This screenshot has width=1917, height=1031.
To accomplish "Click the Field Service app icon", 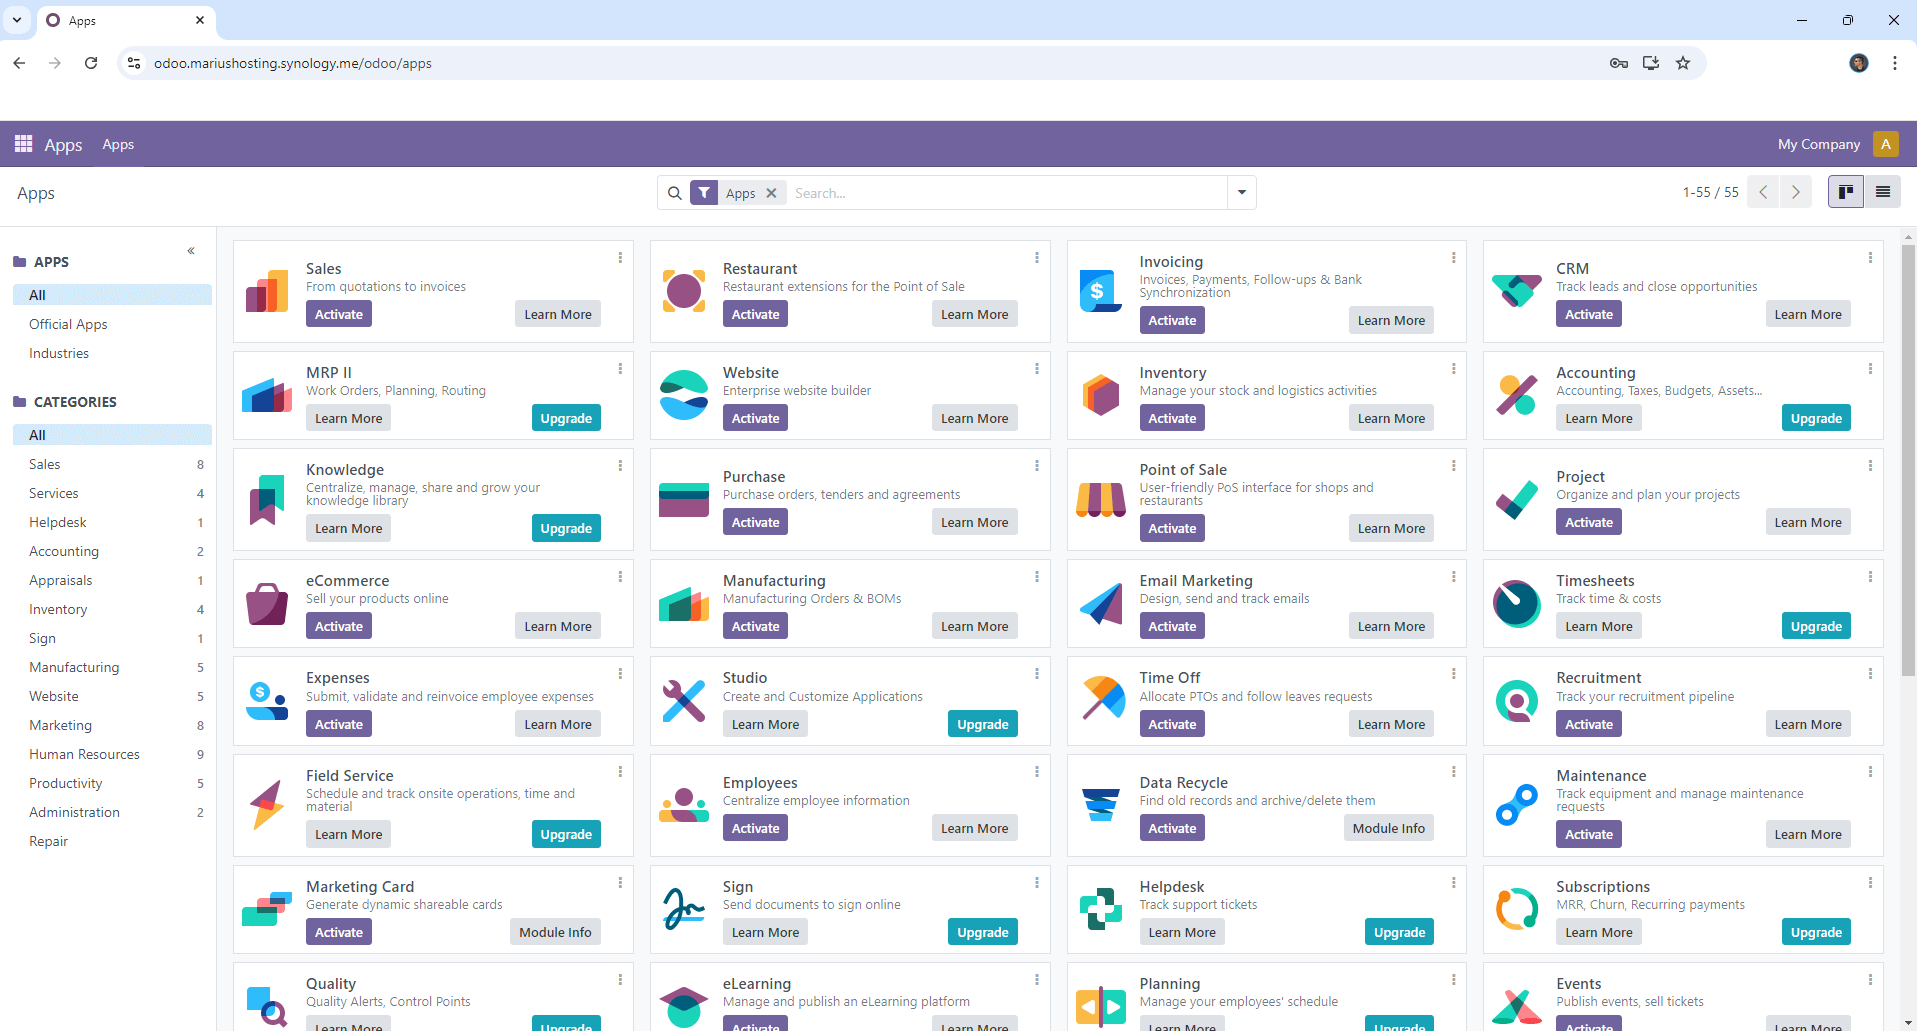I will [x=267, y=805].
